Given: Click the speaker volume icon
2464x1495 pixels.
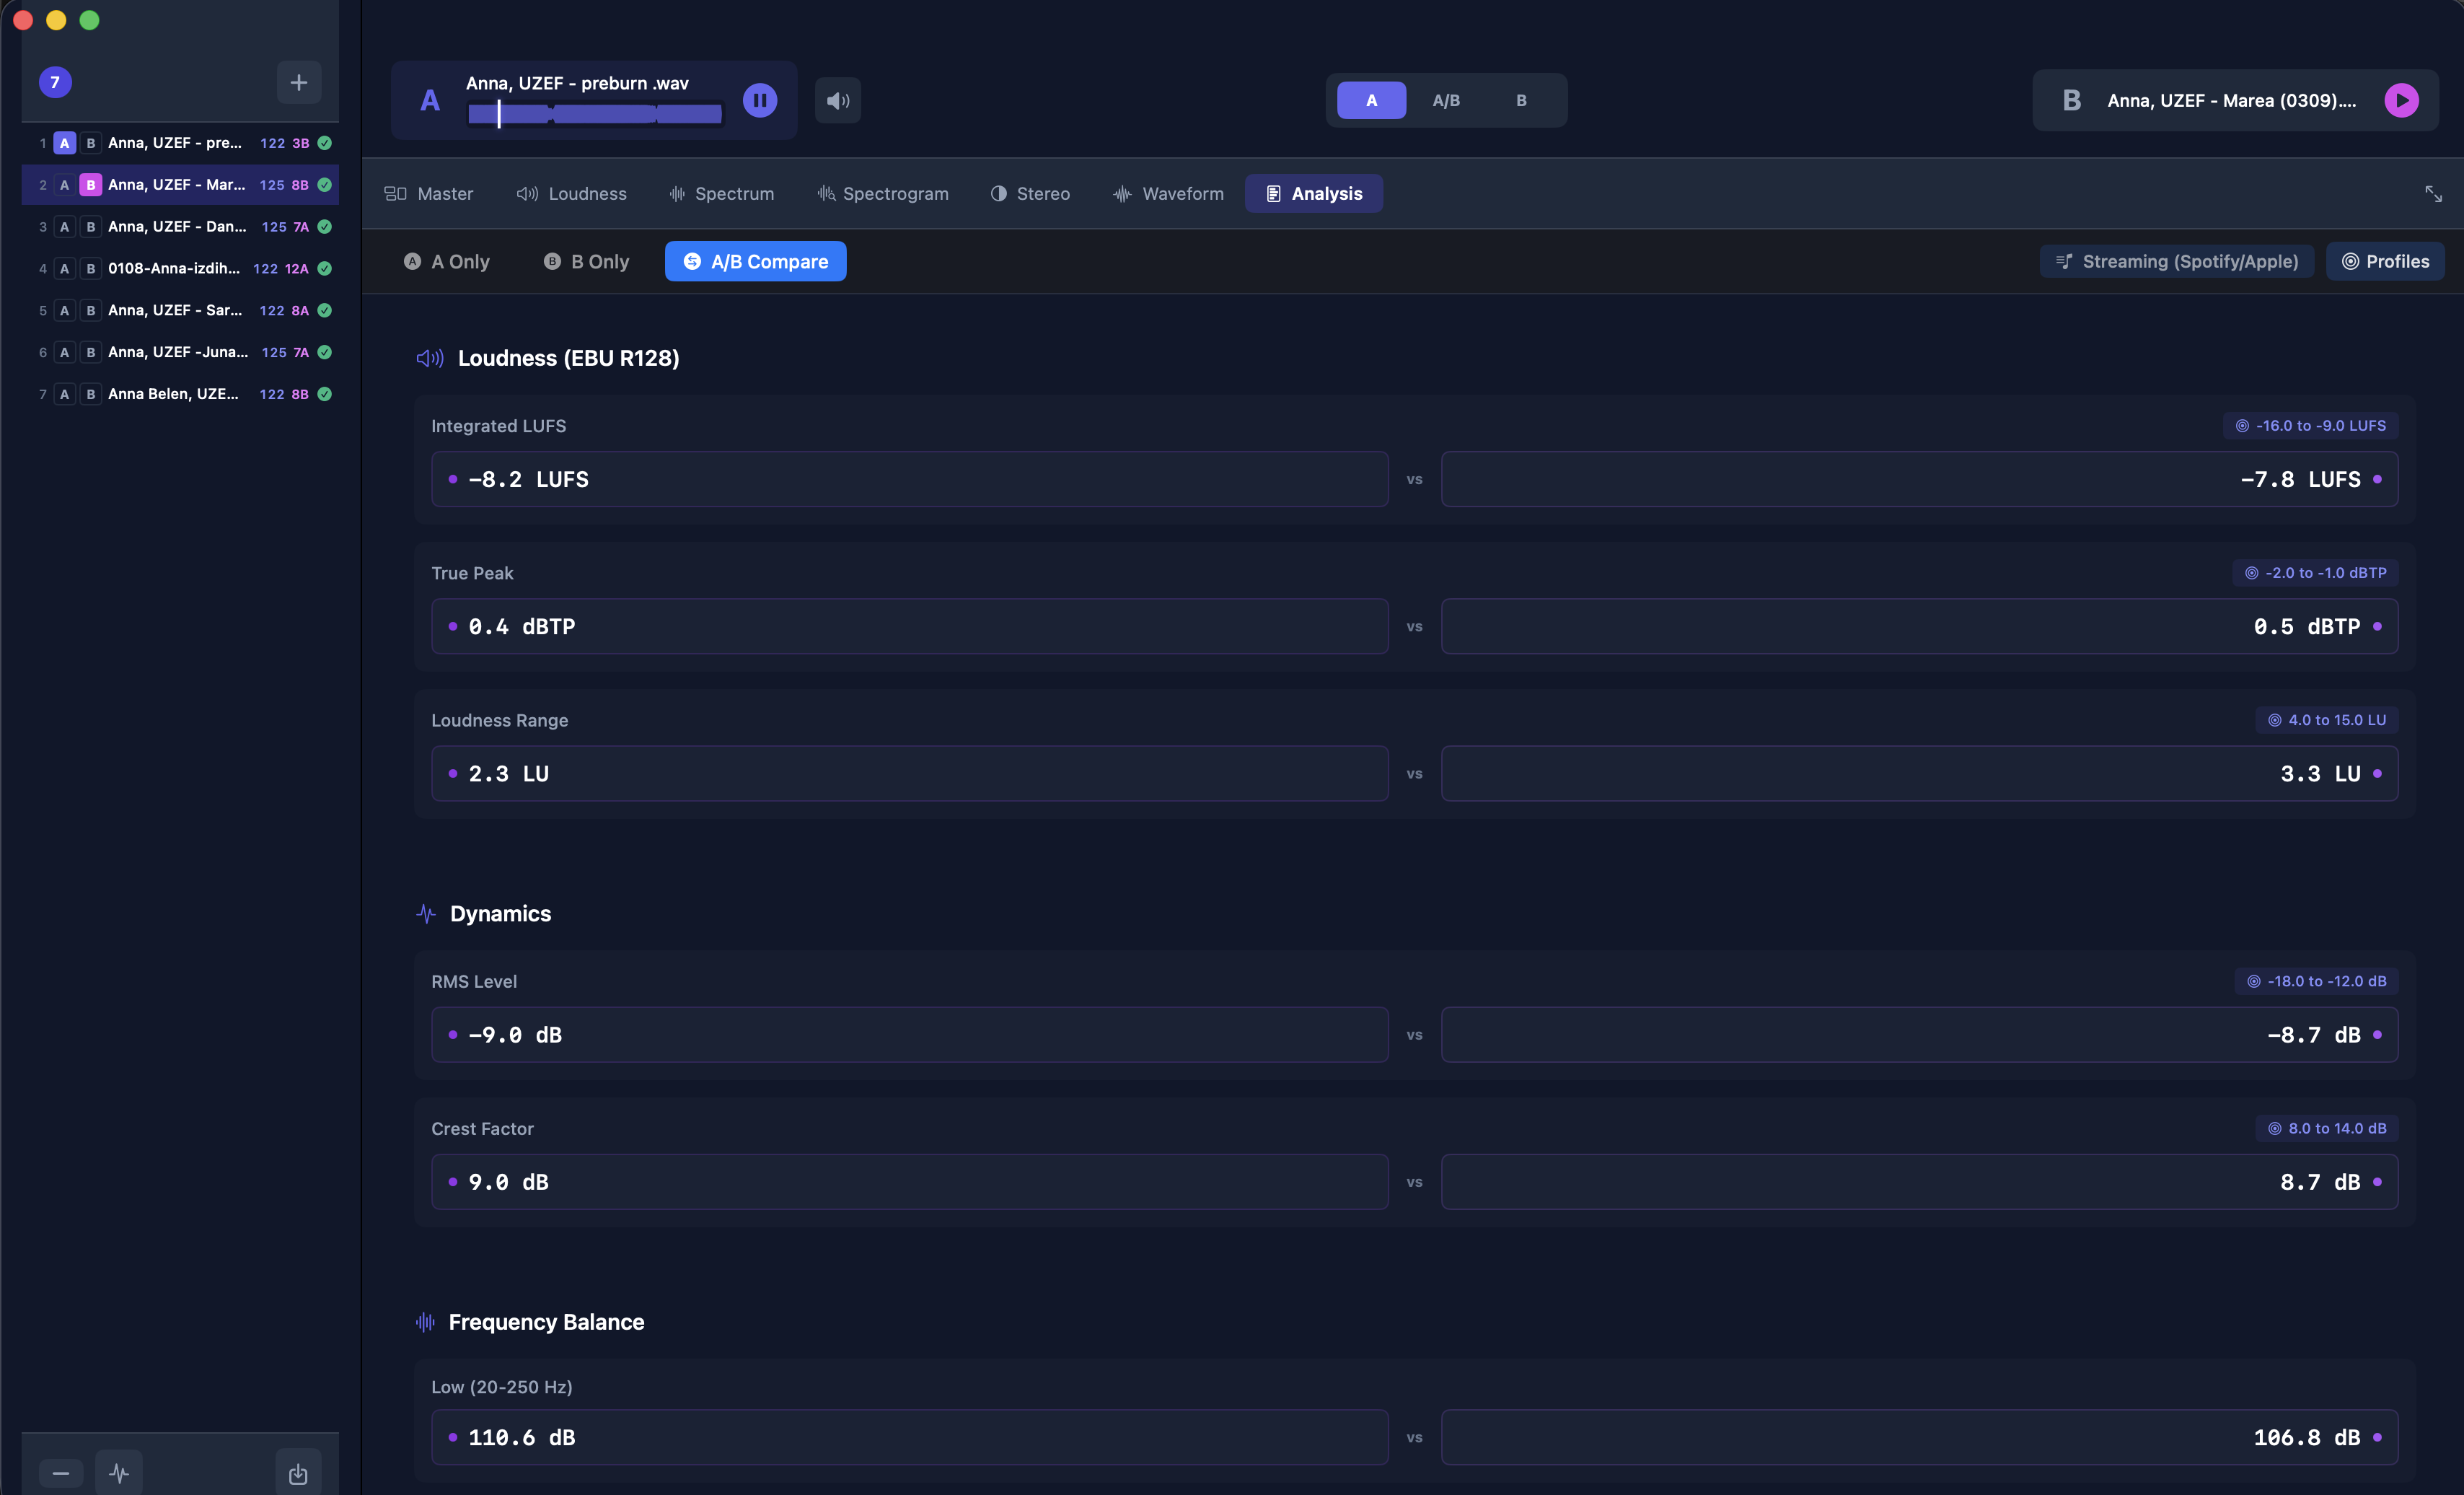Looking at the screenshot, I should pyautogui.click(x=838, y=100).
